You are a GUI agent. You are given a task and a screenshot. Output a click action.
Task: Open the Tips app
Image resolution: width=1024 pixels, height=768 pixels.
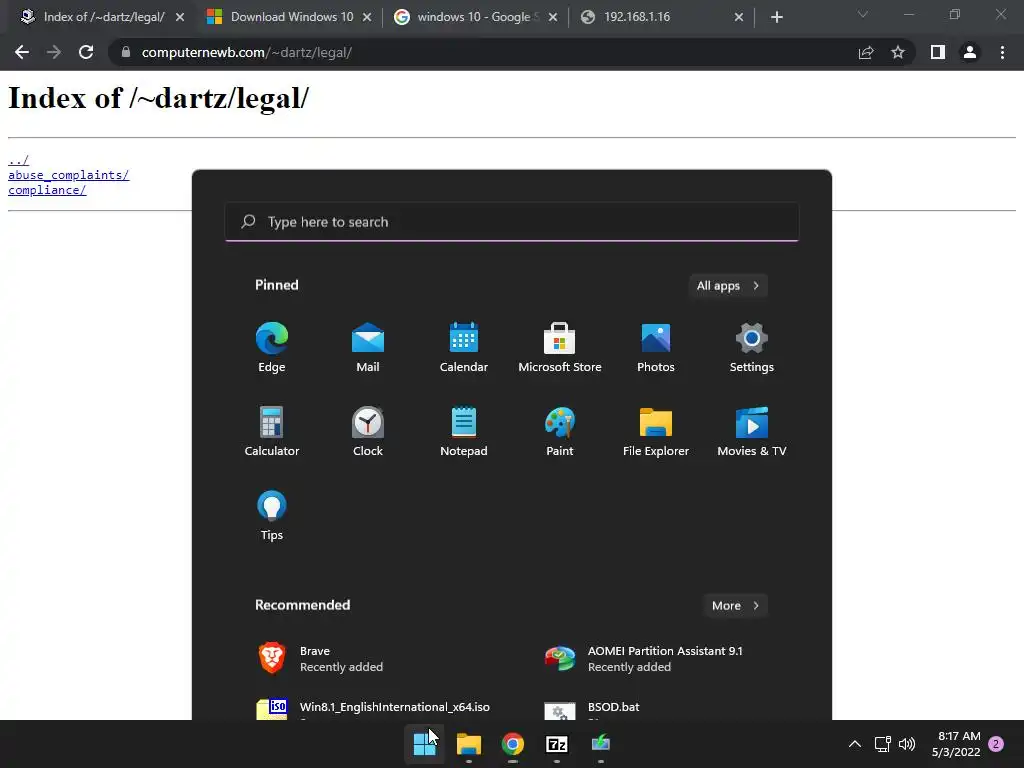272,516
